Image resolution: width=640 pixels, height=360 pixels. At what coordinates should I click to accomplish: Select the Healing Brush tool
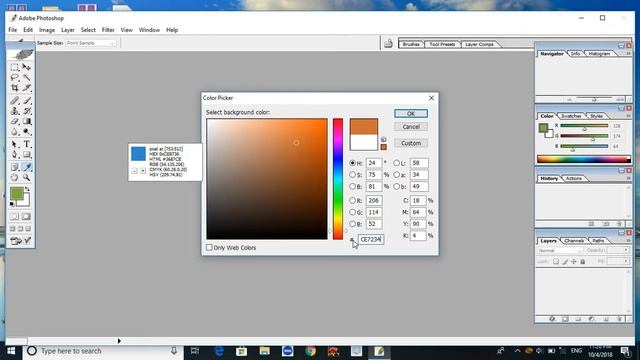15,100
